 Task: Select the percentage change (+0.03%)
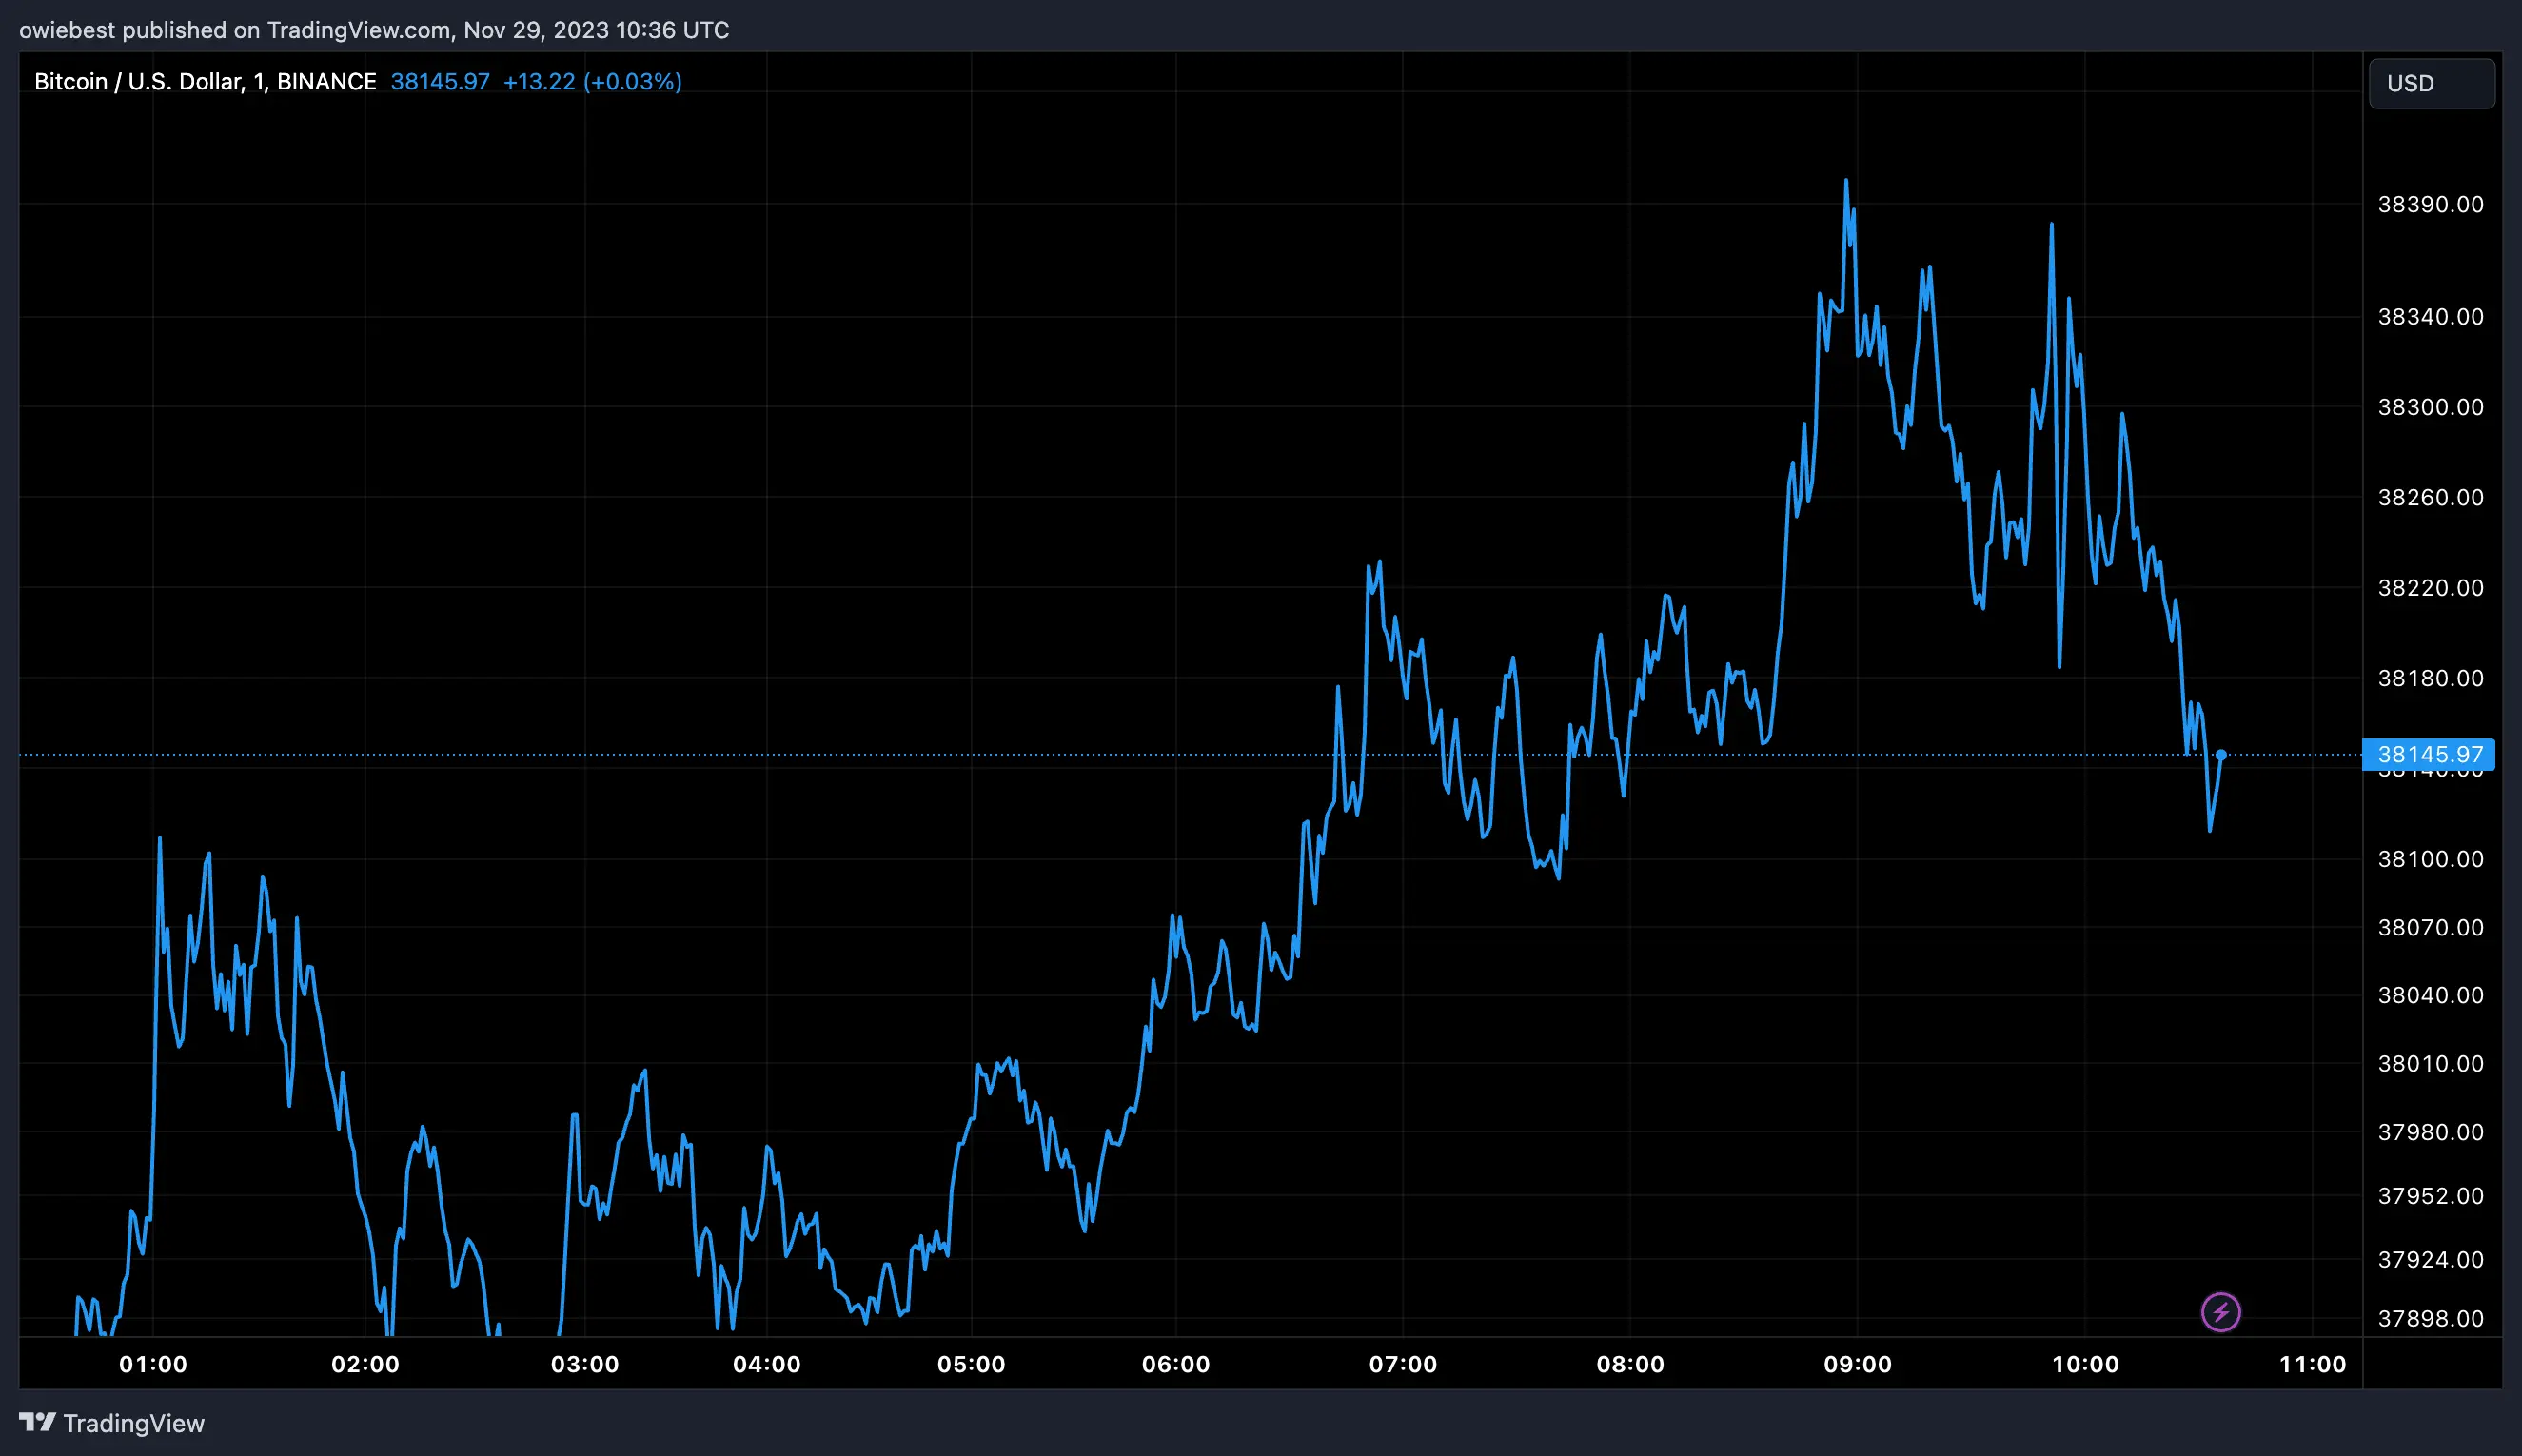(x=636, y=81)
